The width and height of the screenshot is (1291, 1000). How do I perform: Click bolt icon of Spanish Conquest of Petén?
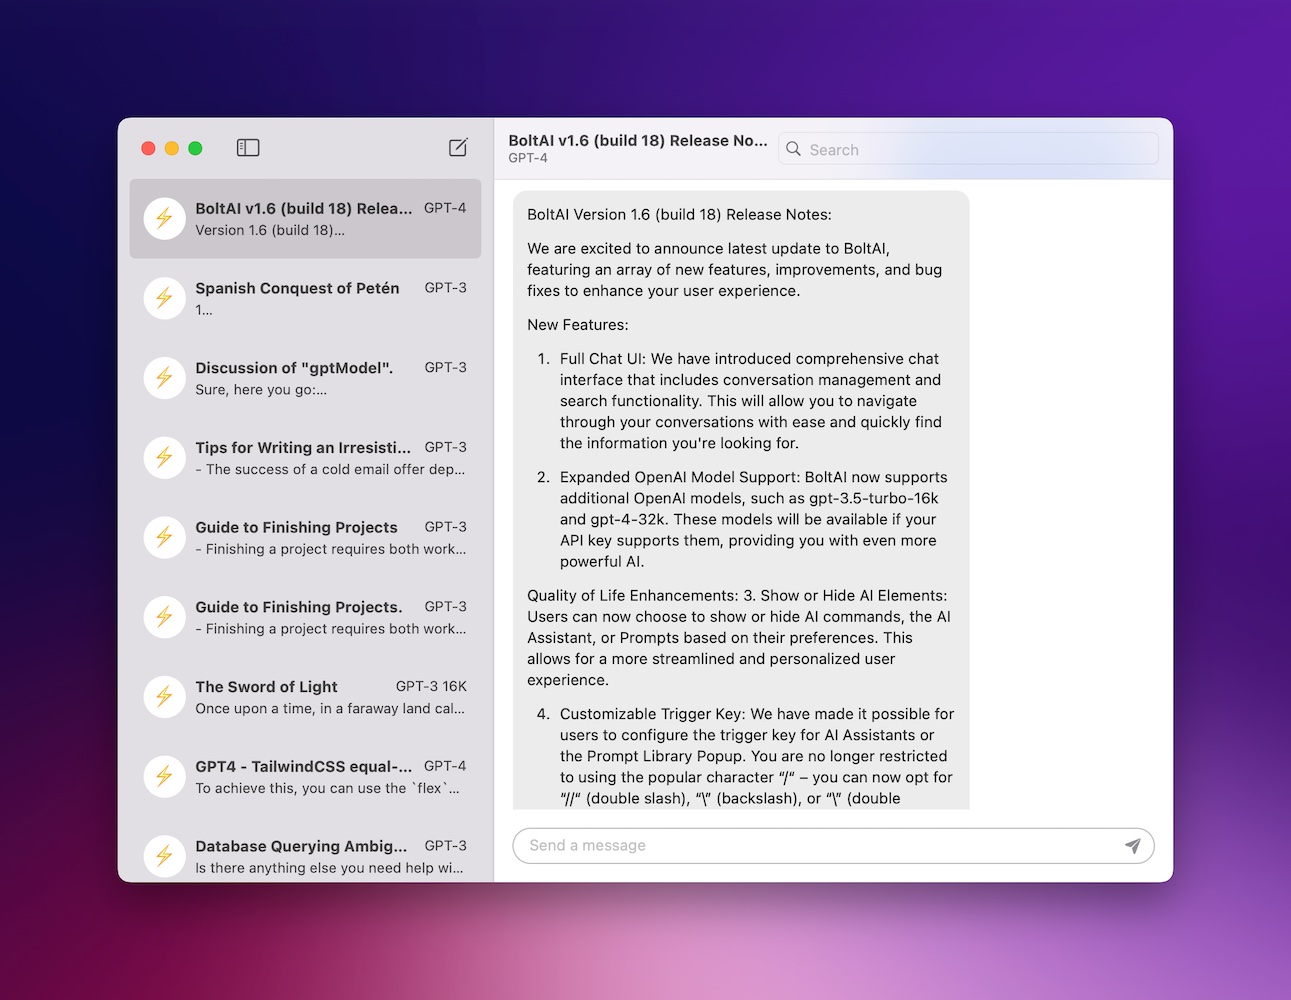pos(165,298)
